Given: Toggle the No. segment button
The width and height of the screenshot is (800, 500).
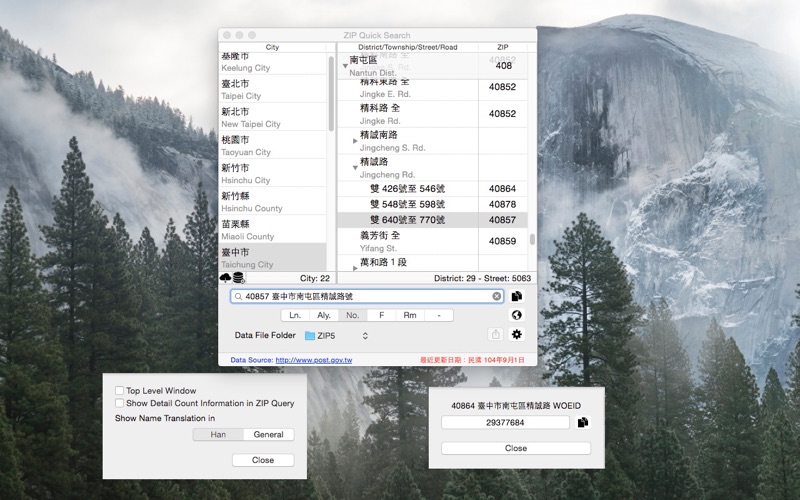Looking at the screenshot, I should [353, 315].
